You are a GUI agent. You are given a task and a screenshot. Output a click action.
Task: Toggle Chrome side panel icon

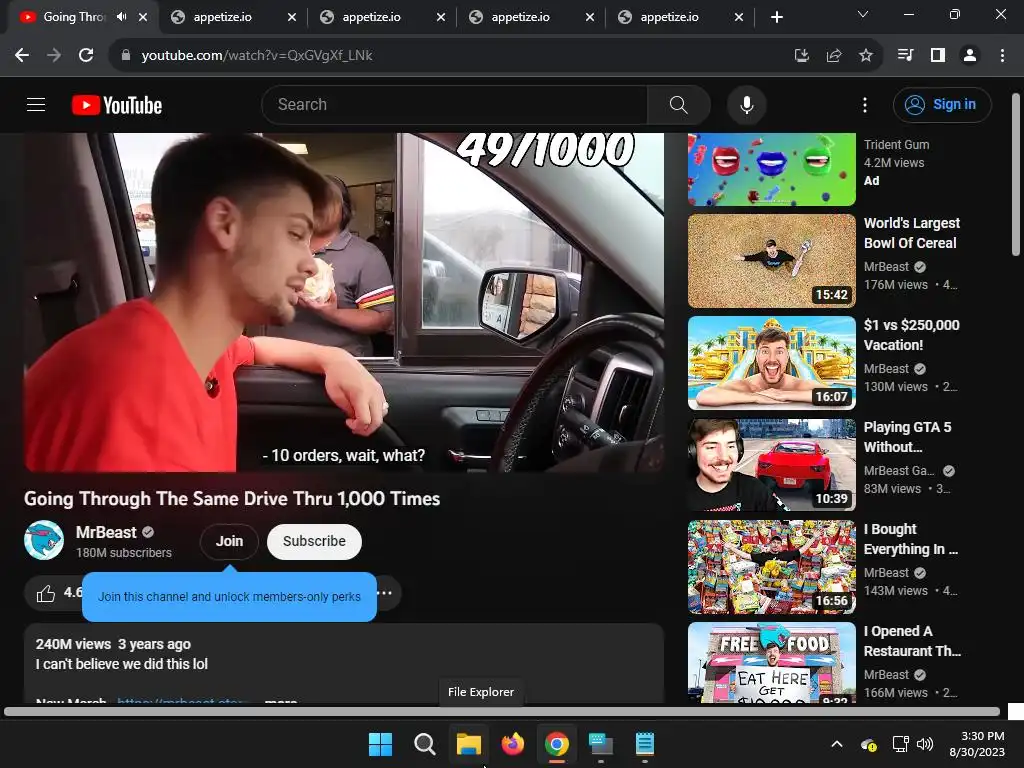point(938,56)
